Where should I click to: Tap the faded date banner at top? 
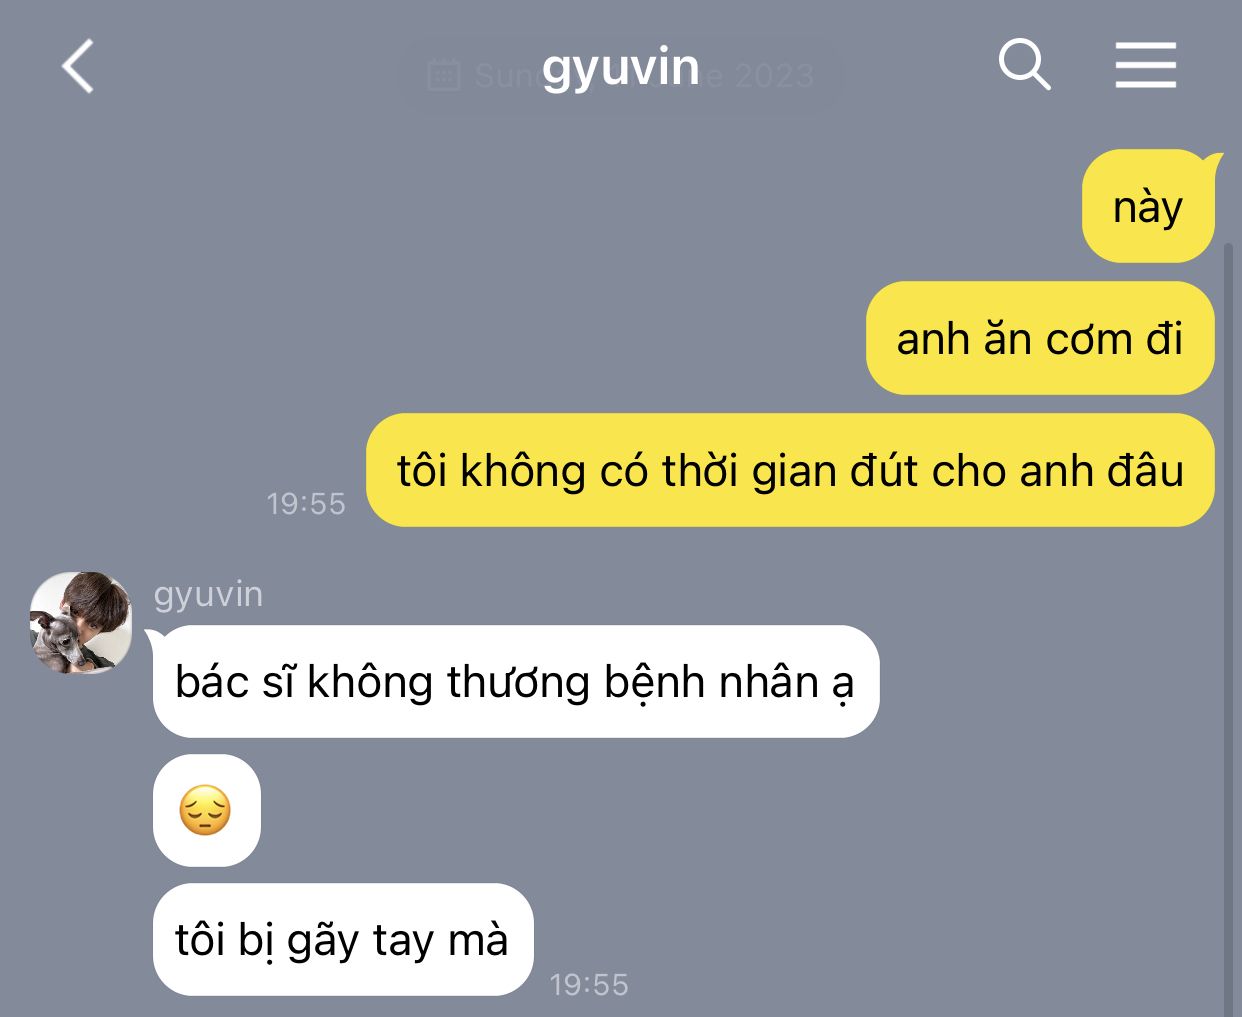tap(620, 76)
